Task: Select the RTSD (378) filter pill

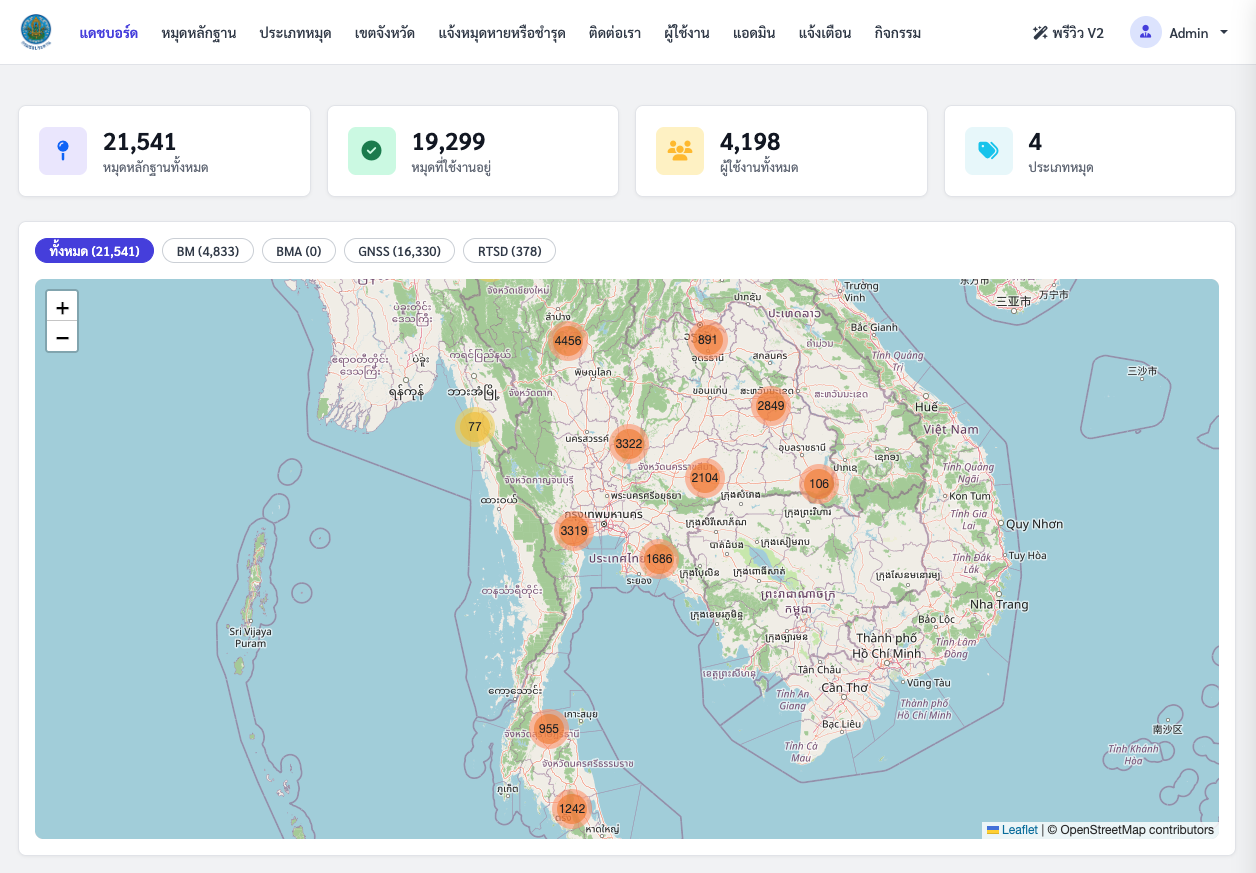Action: (509, 251)
